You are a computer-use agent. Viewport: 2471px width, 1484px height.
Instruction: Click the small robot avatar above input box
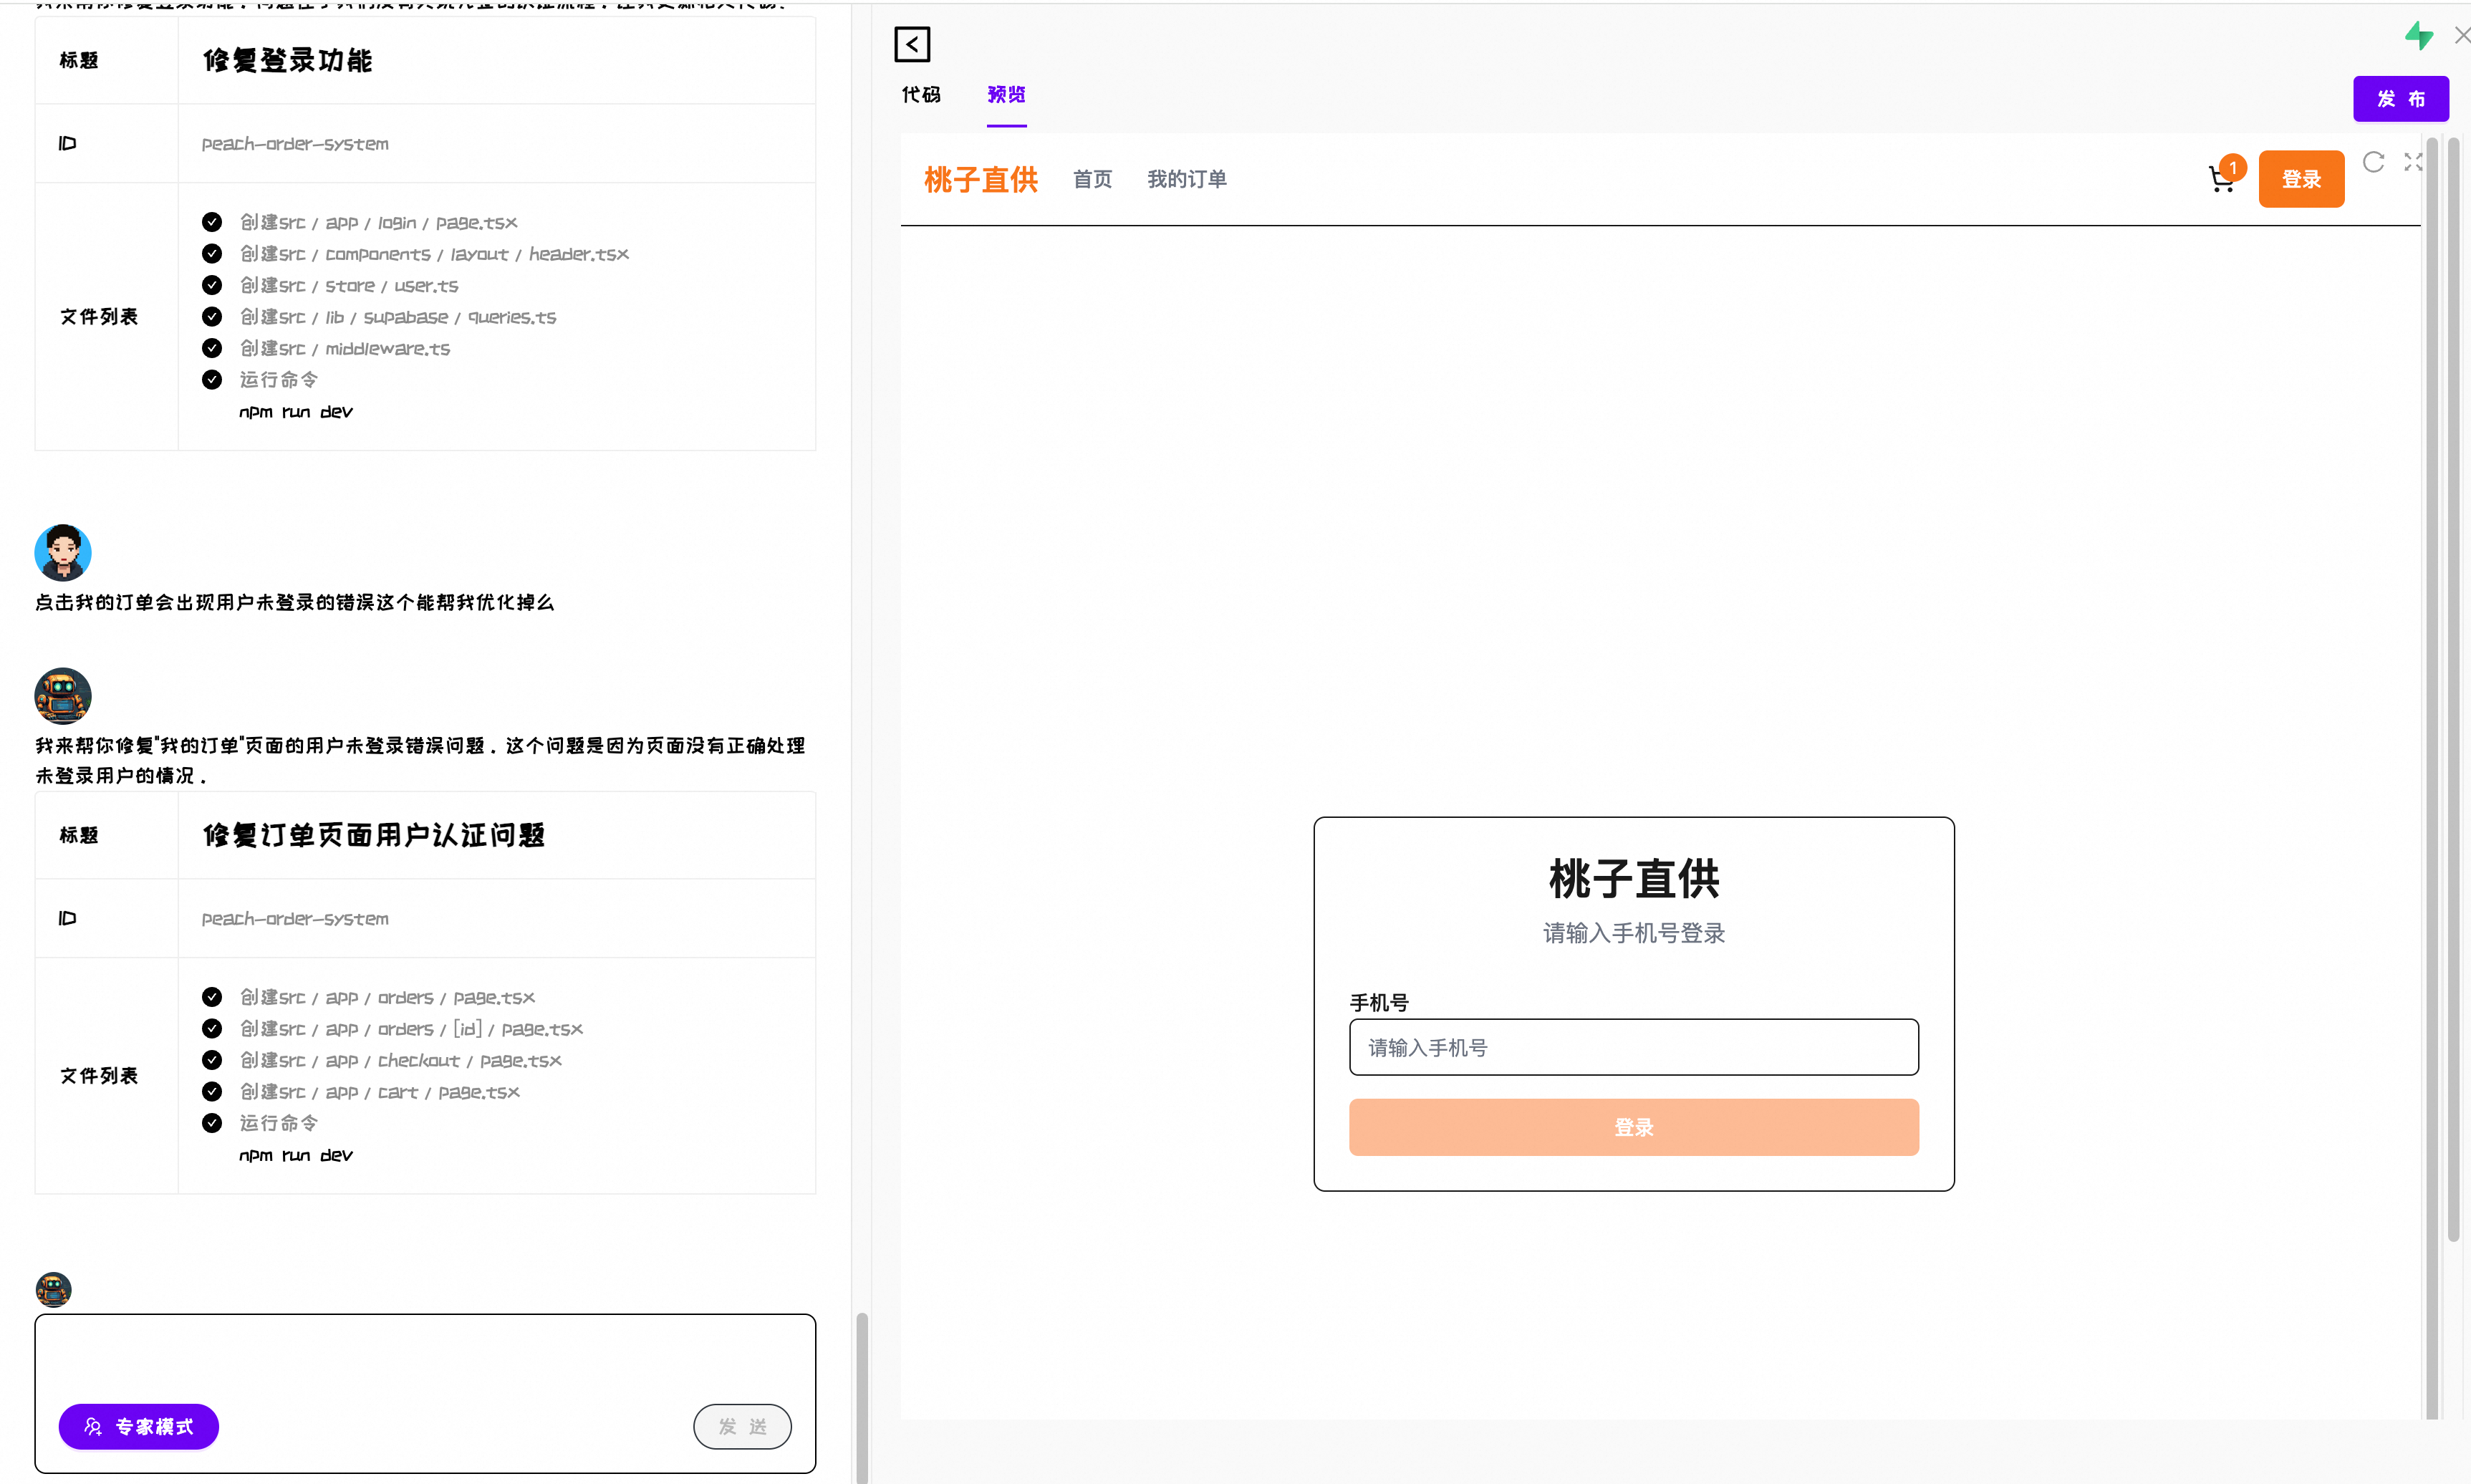(x=53, y=1289)
